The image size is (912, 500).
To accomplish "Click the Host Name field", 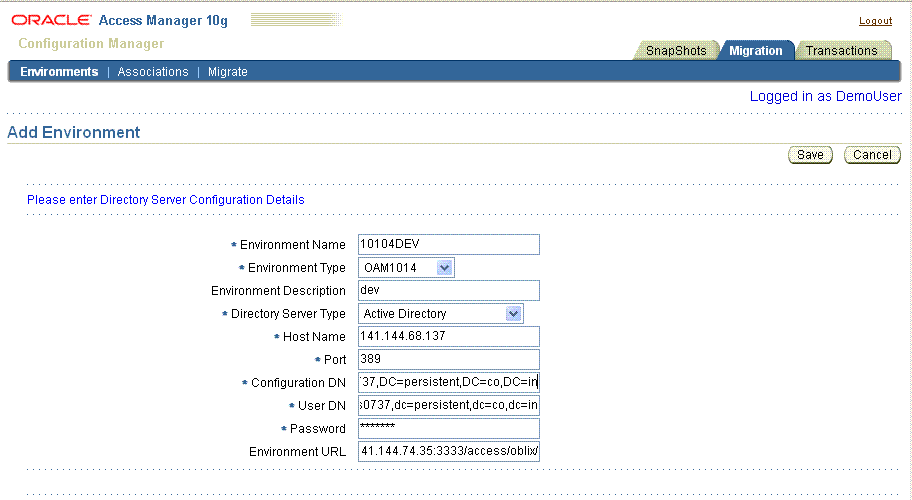I will tap(448, 336).
